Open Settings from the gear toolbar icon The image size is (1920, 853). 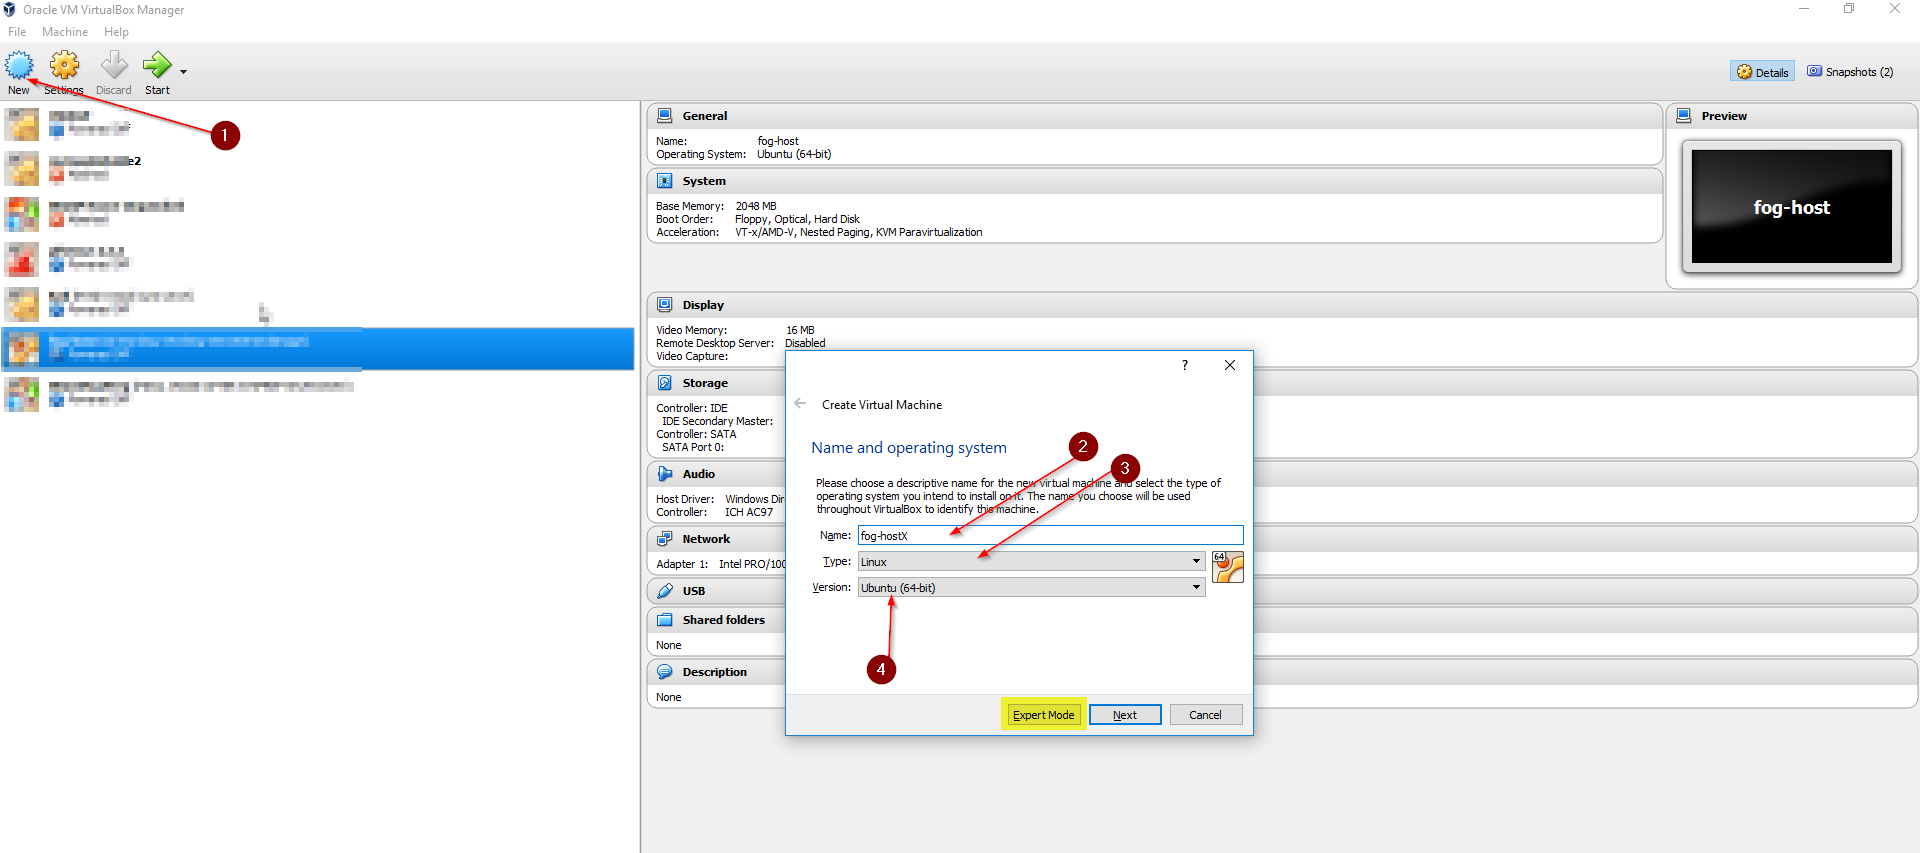point(65,66)
